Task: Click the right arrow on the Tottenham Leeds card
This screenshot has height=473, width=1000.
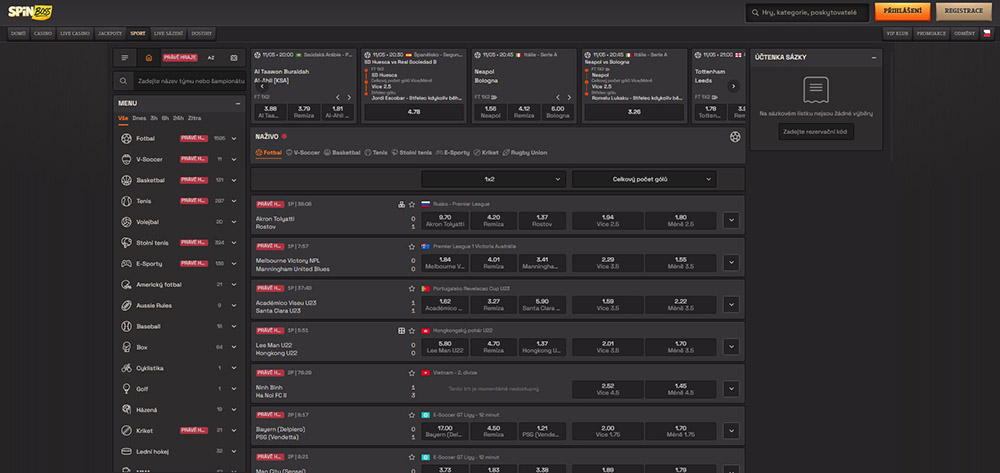Action: coord(733,86)
